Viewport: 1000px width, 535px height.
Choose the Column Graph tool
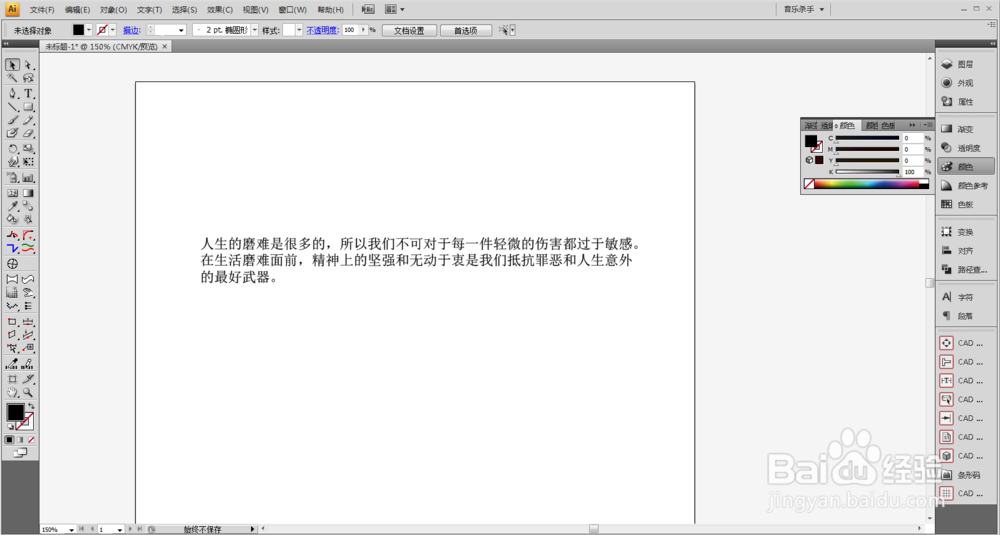[28, 178]
